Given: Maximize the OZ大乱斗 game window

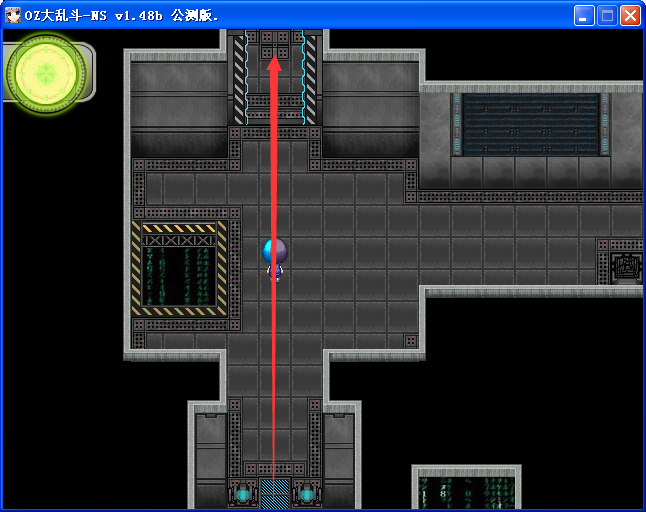Looking at the screenshot, I should coord(607,16).
